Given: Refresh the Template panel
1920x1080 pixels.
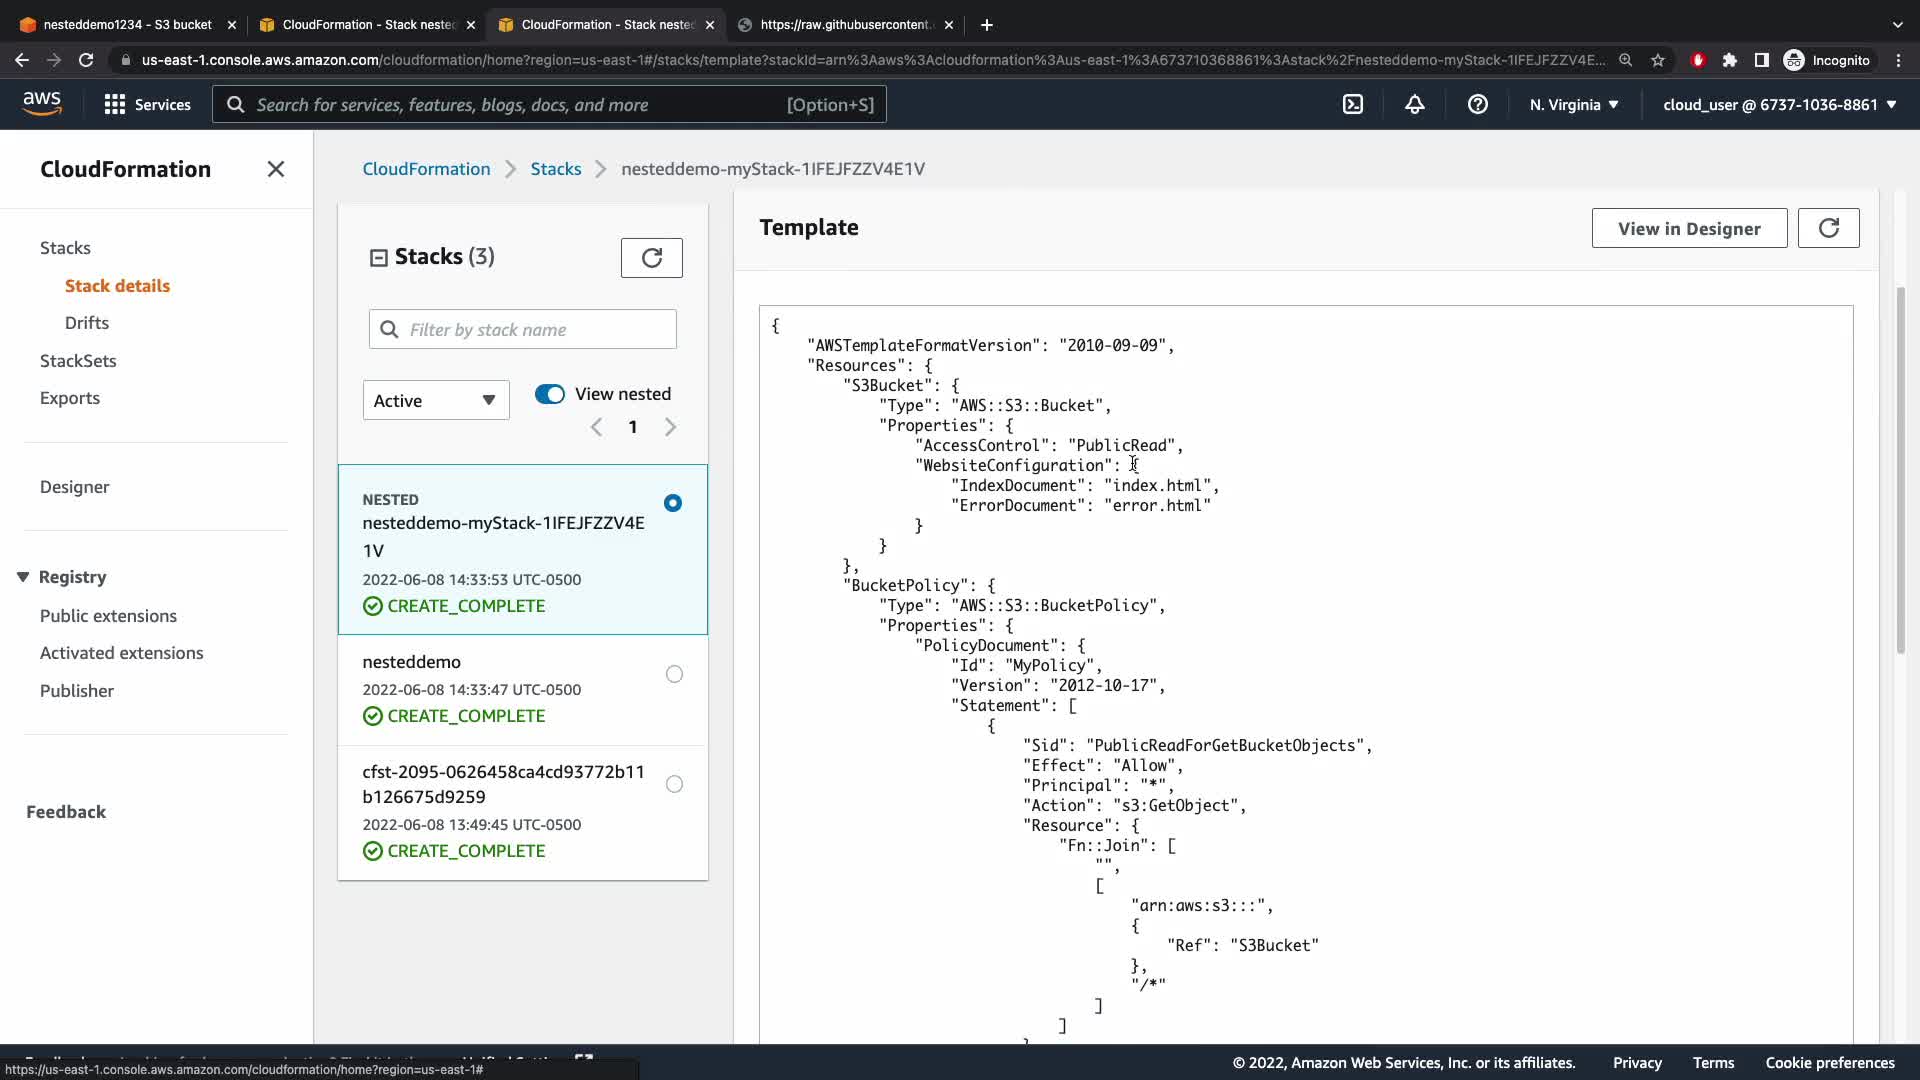Looking at the screenshot, I should 1828,228.
